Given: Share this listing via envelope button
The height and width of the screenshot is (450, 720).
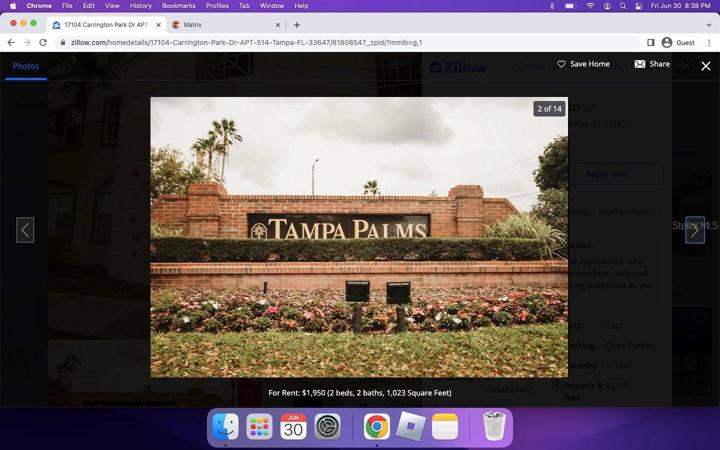Looking at the screenshot, I should pyautogui.click(x=652, y=64).
